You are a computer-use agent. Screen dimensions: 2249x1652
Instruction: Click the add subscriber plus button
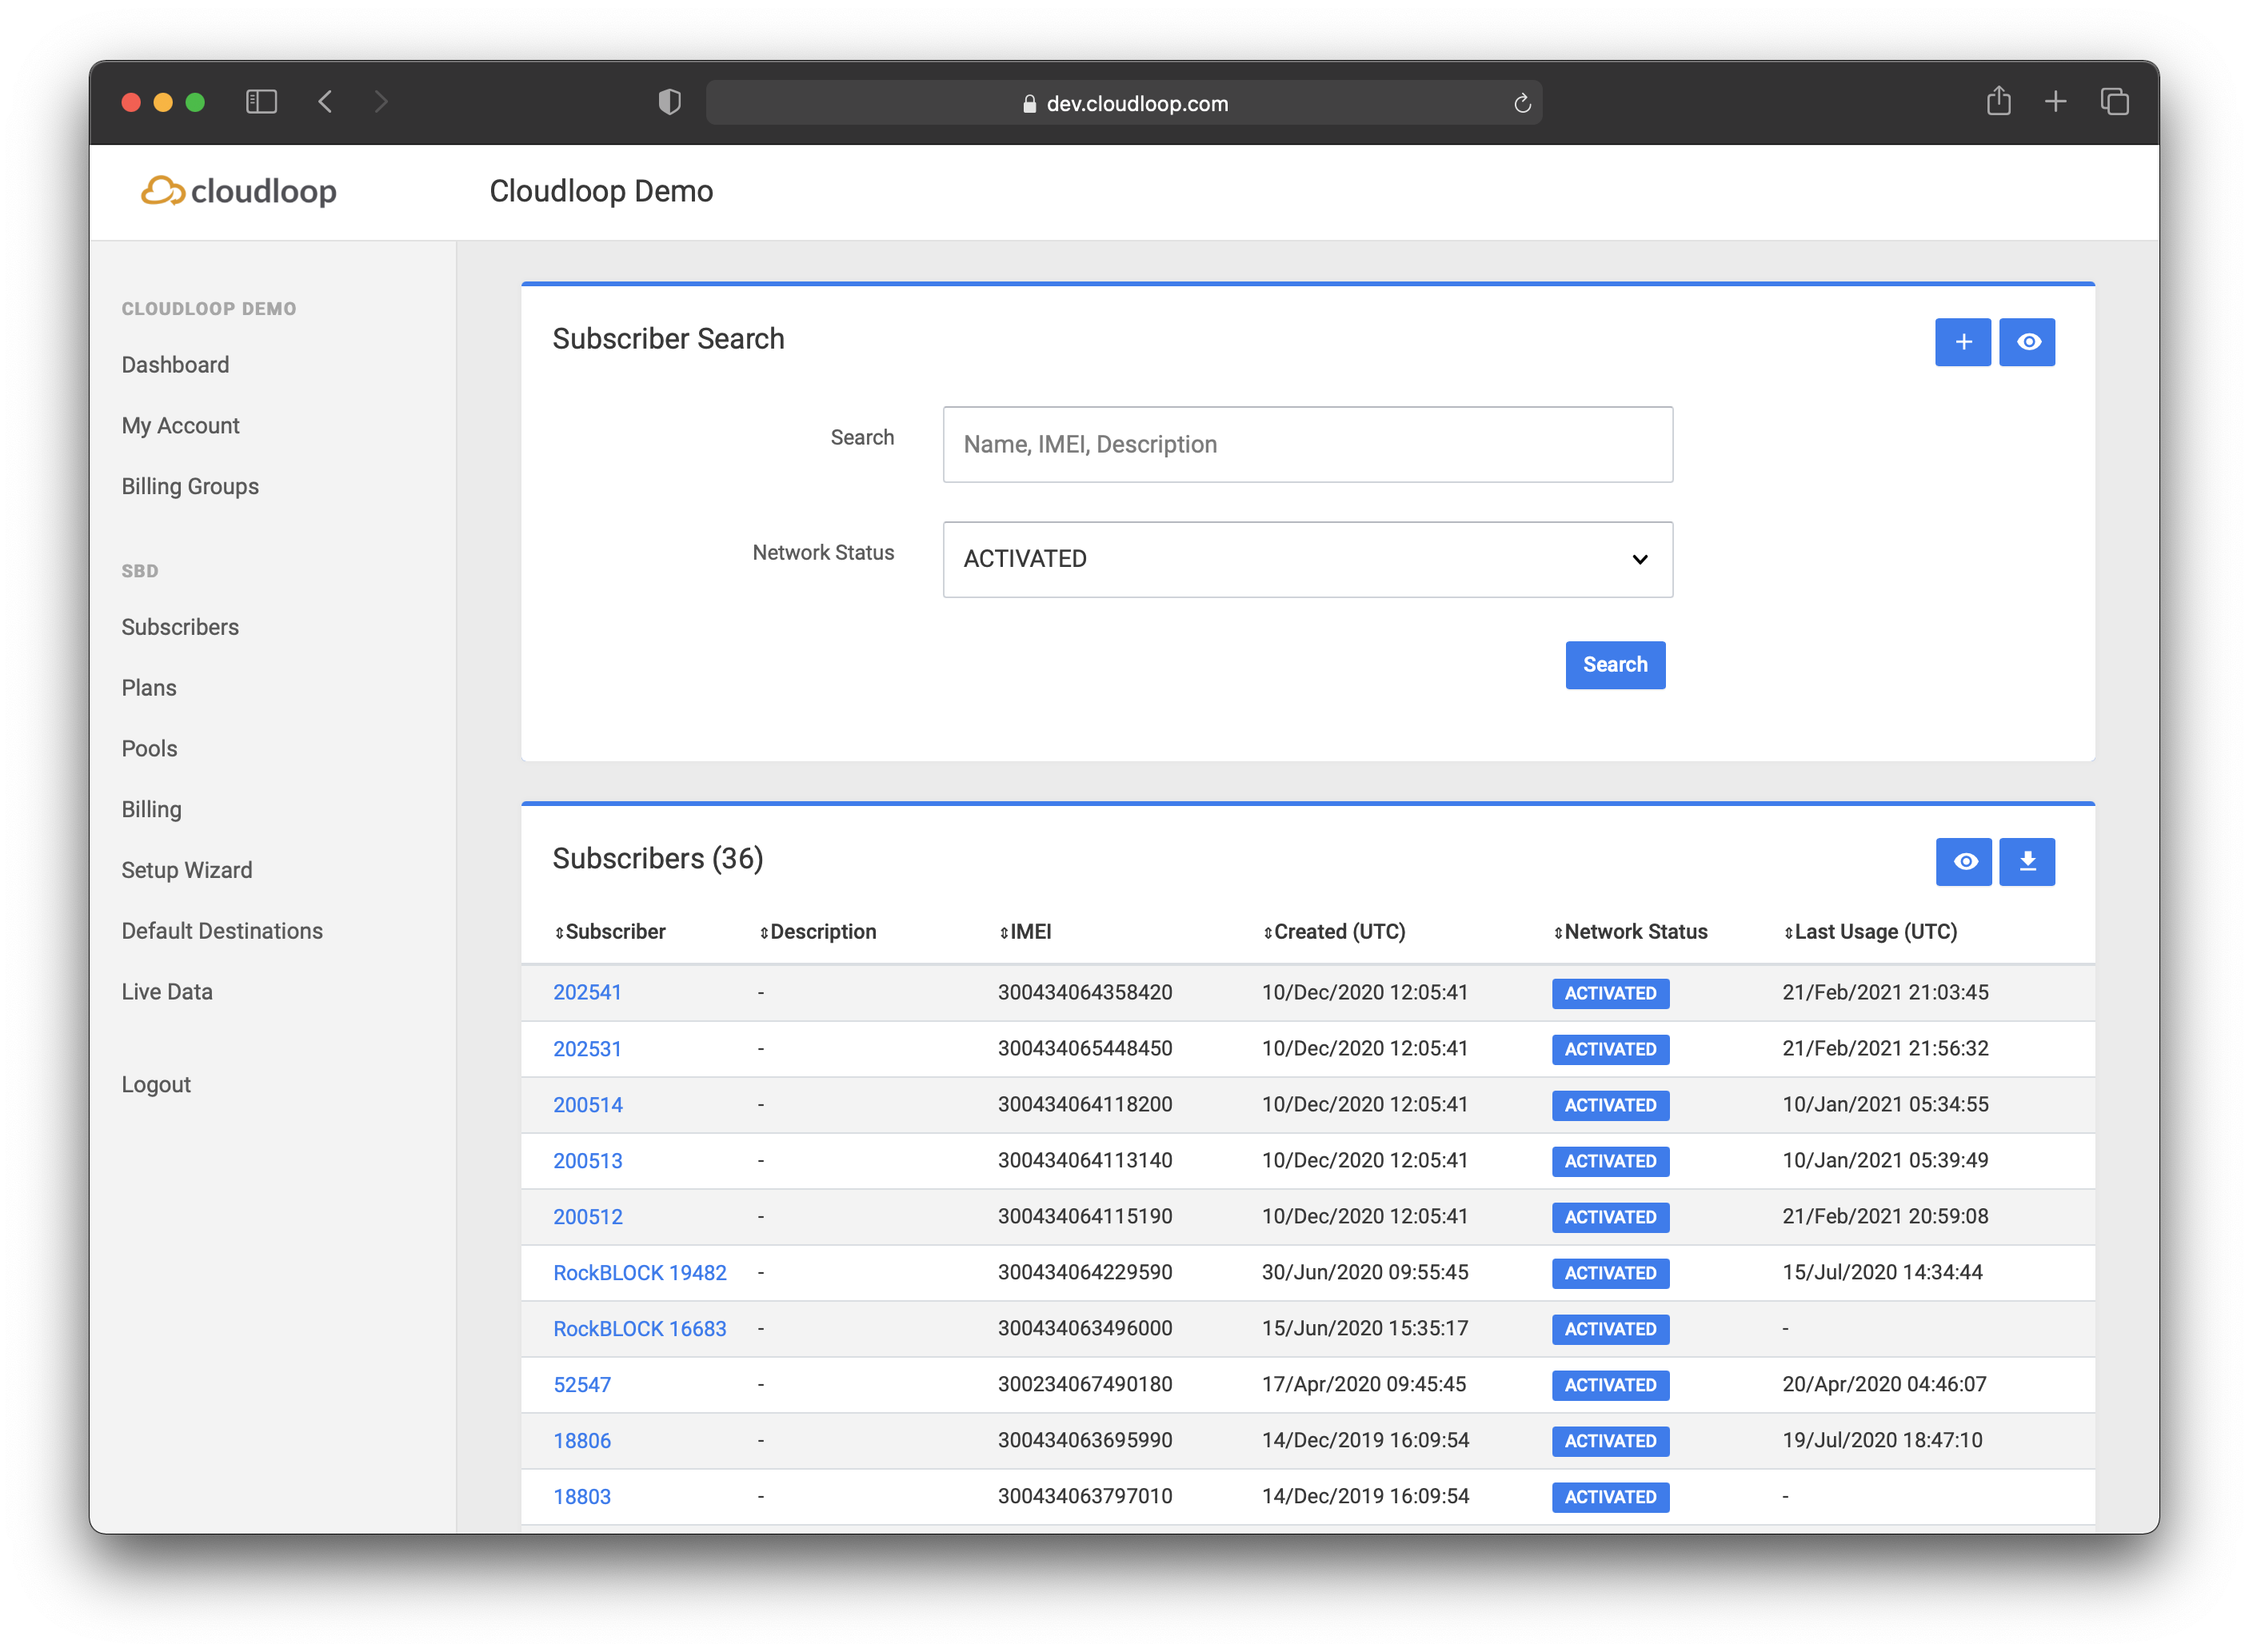[x=1962, y=342]
